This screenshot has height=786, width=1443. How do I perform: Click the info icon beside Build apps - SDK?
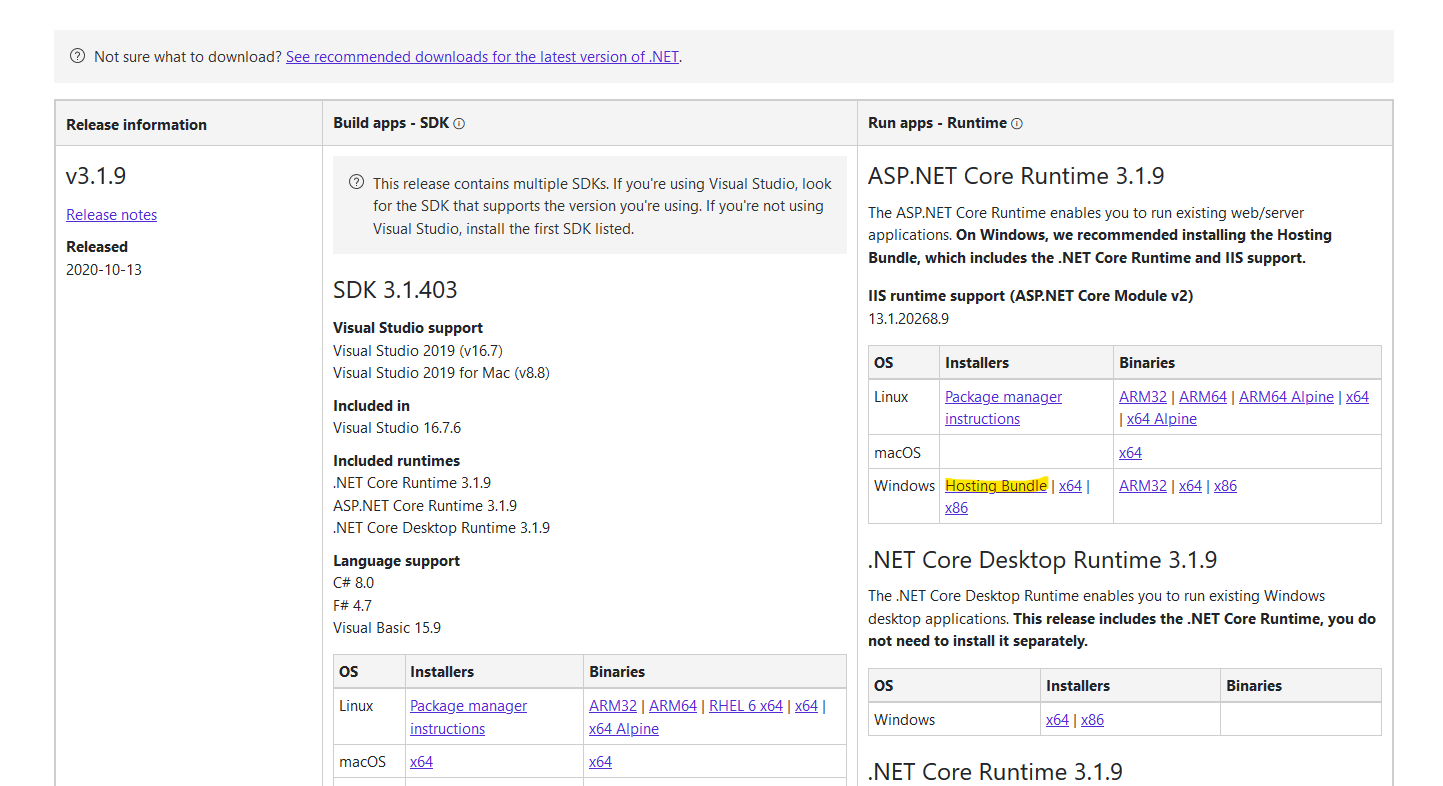(x=459, y=124)
